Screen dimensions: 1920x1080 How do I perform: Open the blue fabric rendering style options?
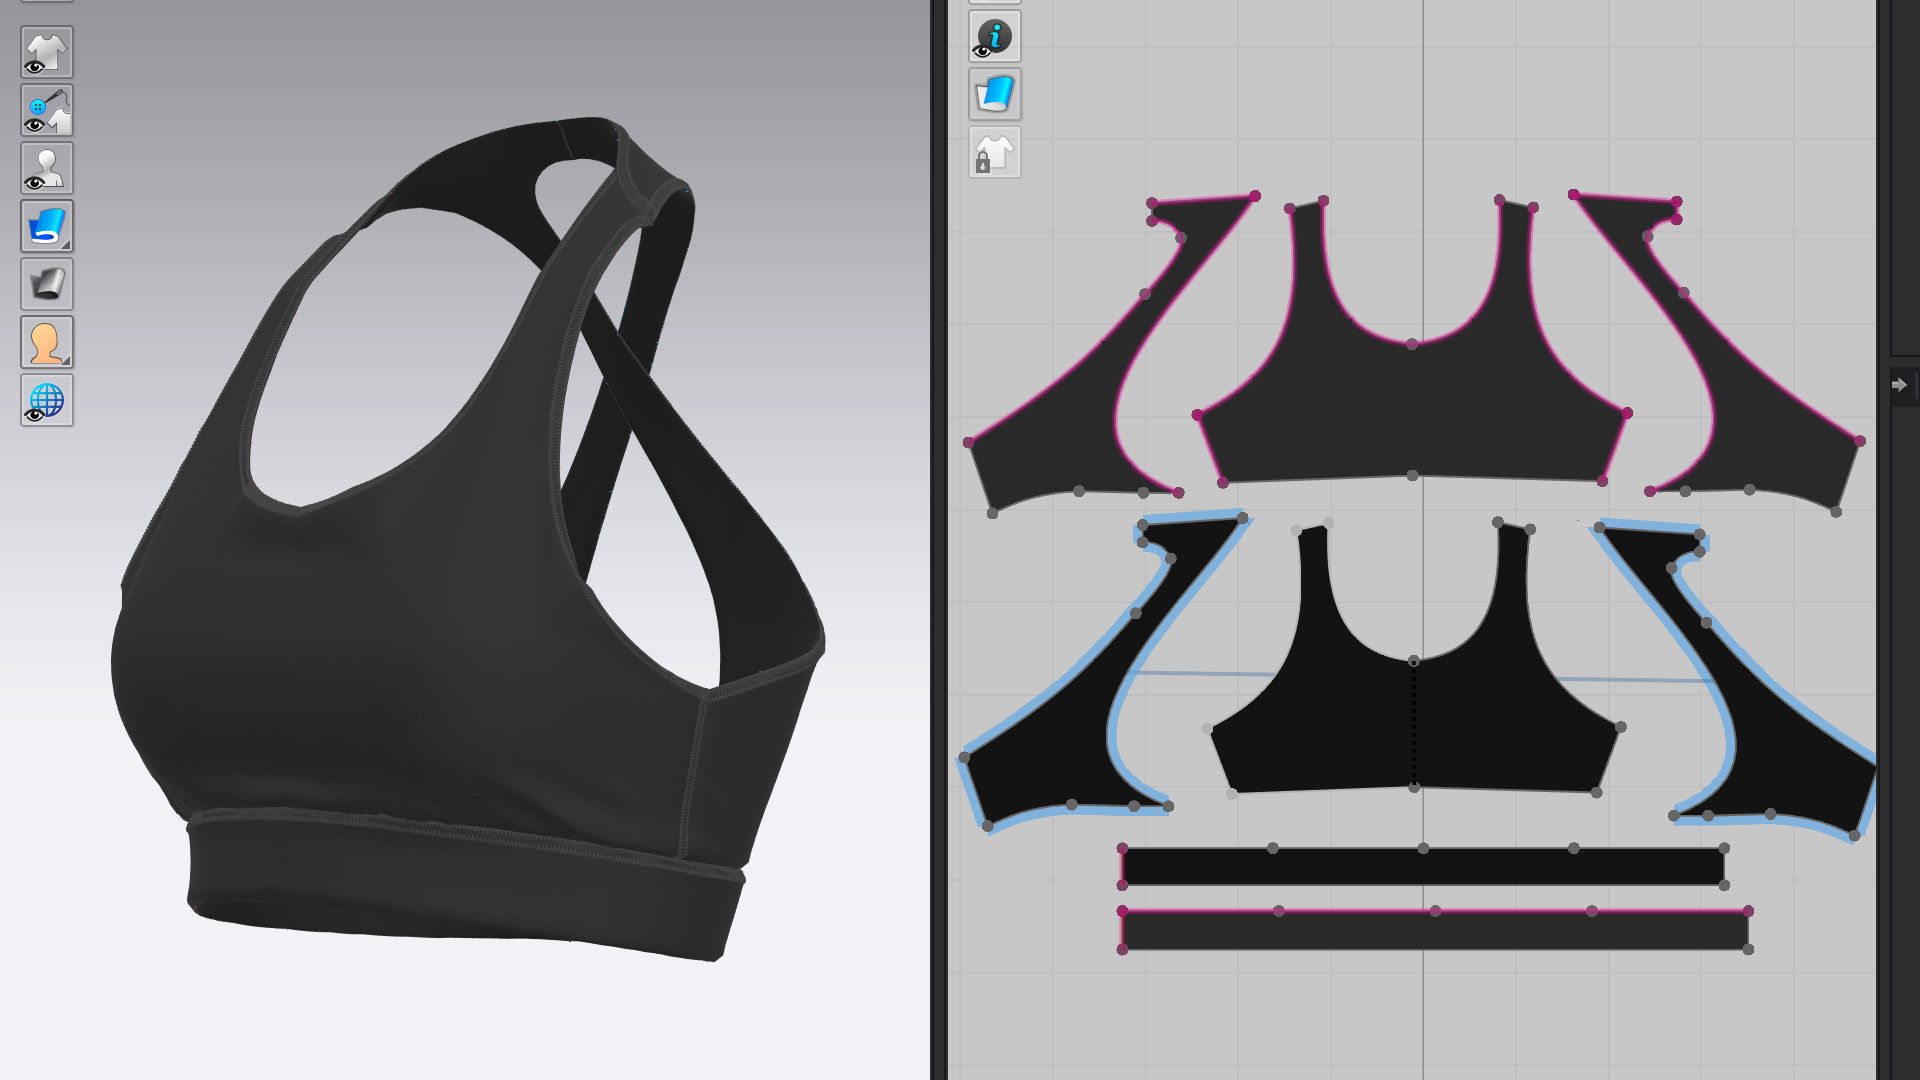coord(47,226)
